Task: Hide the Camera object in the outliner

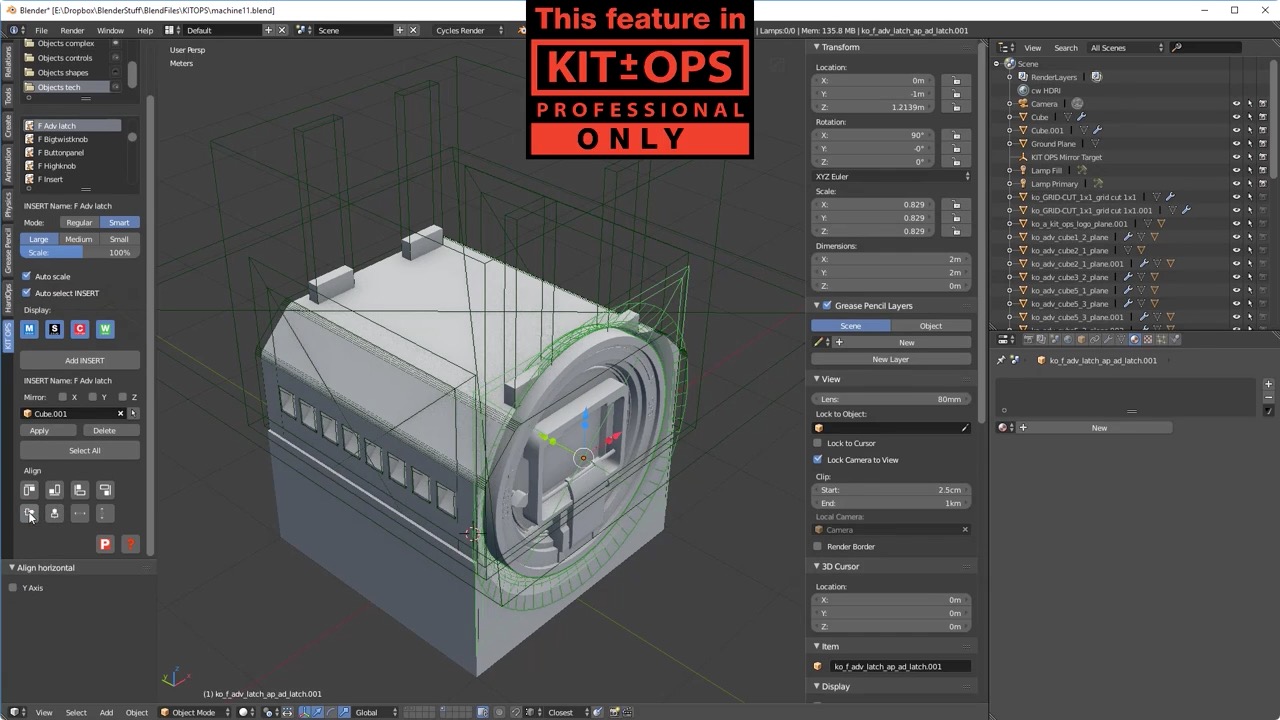Action: click(1236, 103)
